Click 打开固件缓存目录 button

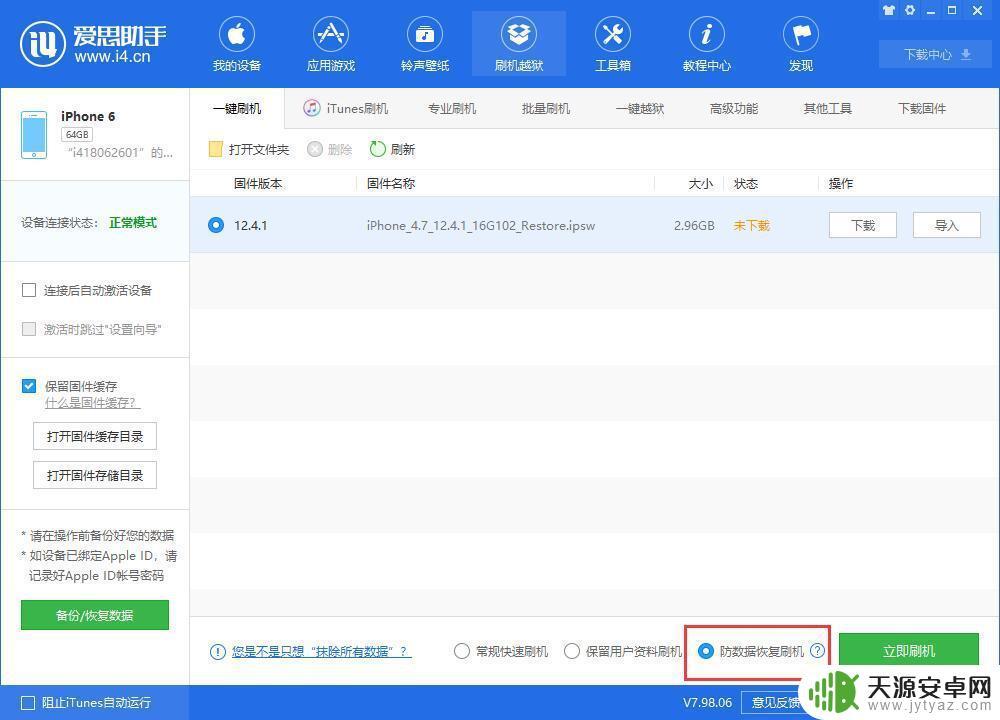[94, 436]
